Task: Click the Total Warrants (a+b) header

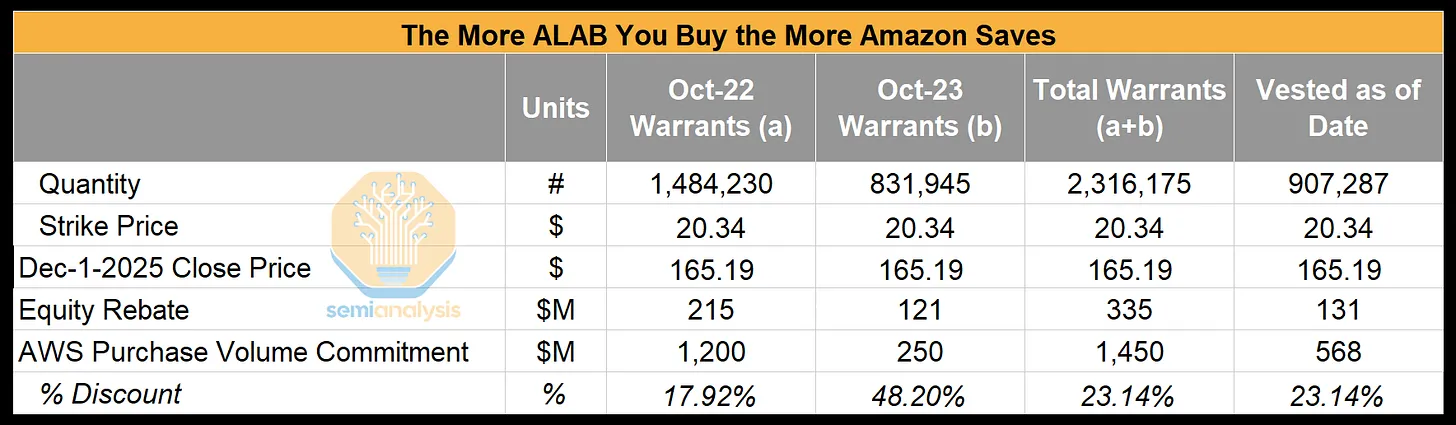Action: [1129, 108]
